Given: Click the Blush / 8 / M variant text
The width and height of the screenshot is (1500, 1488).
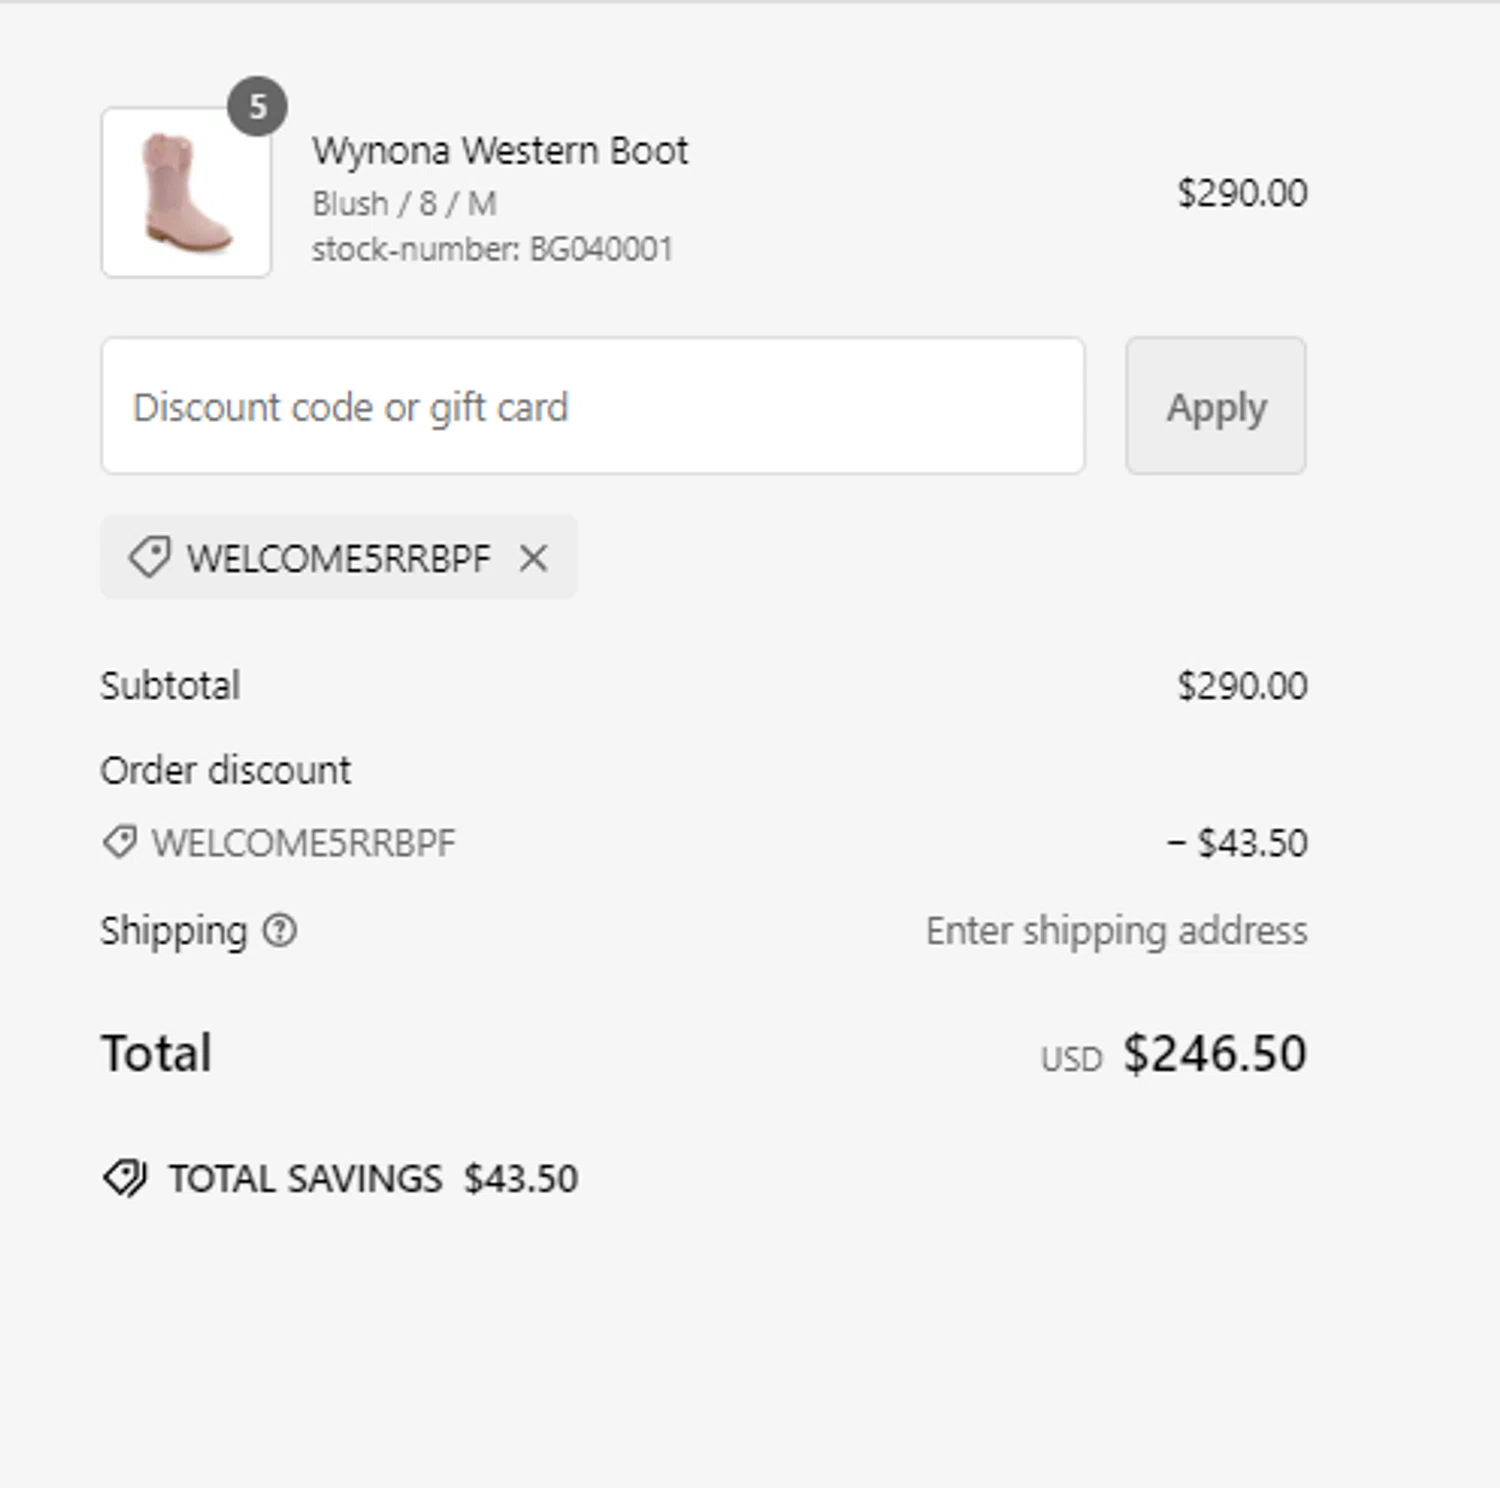Looking at the screenshot, I should click(404, 204).
